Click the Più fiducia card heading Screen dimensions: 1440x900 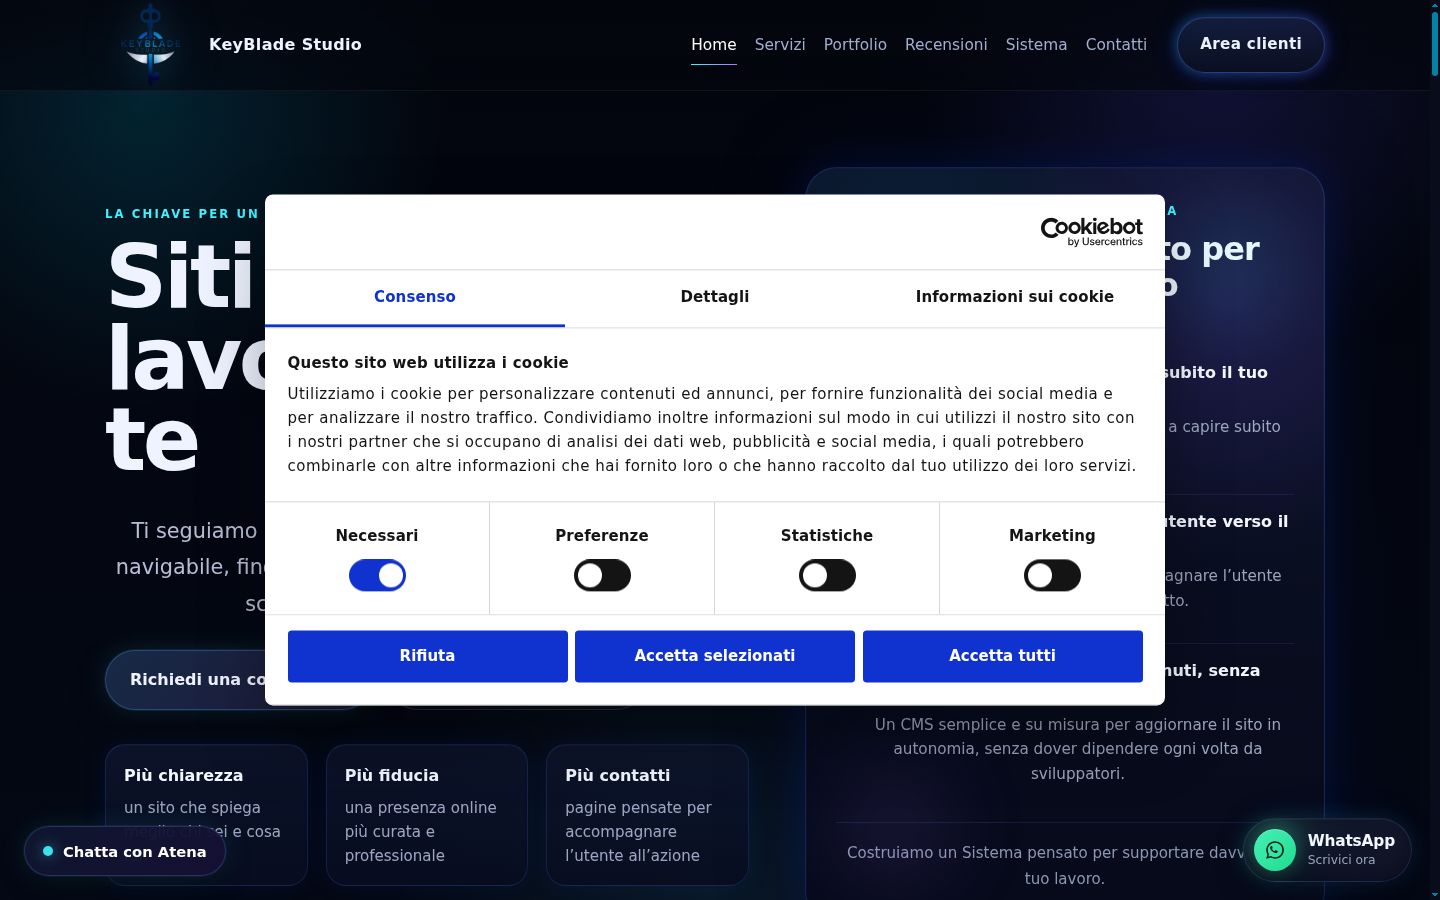click(x=392, y=776)
